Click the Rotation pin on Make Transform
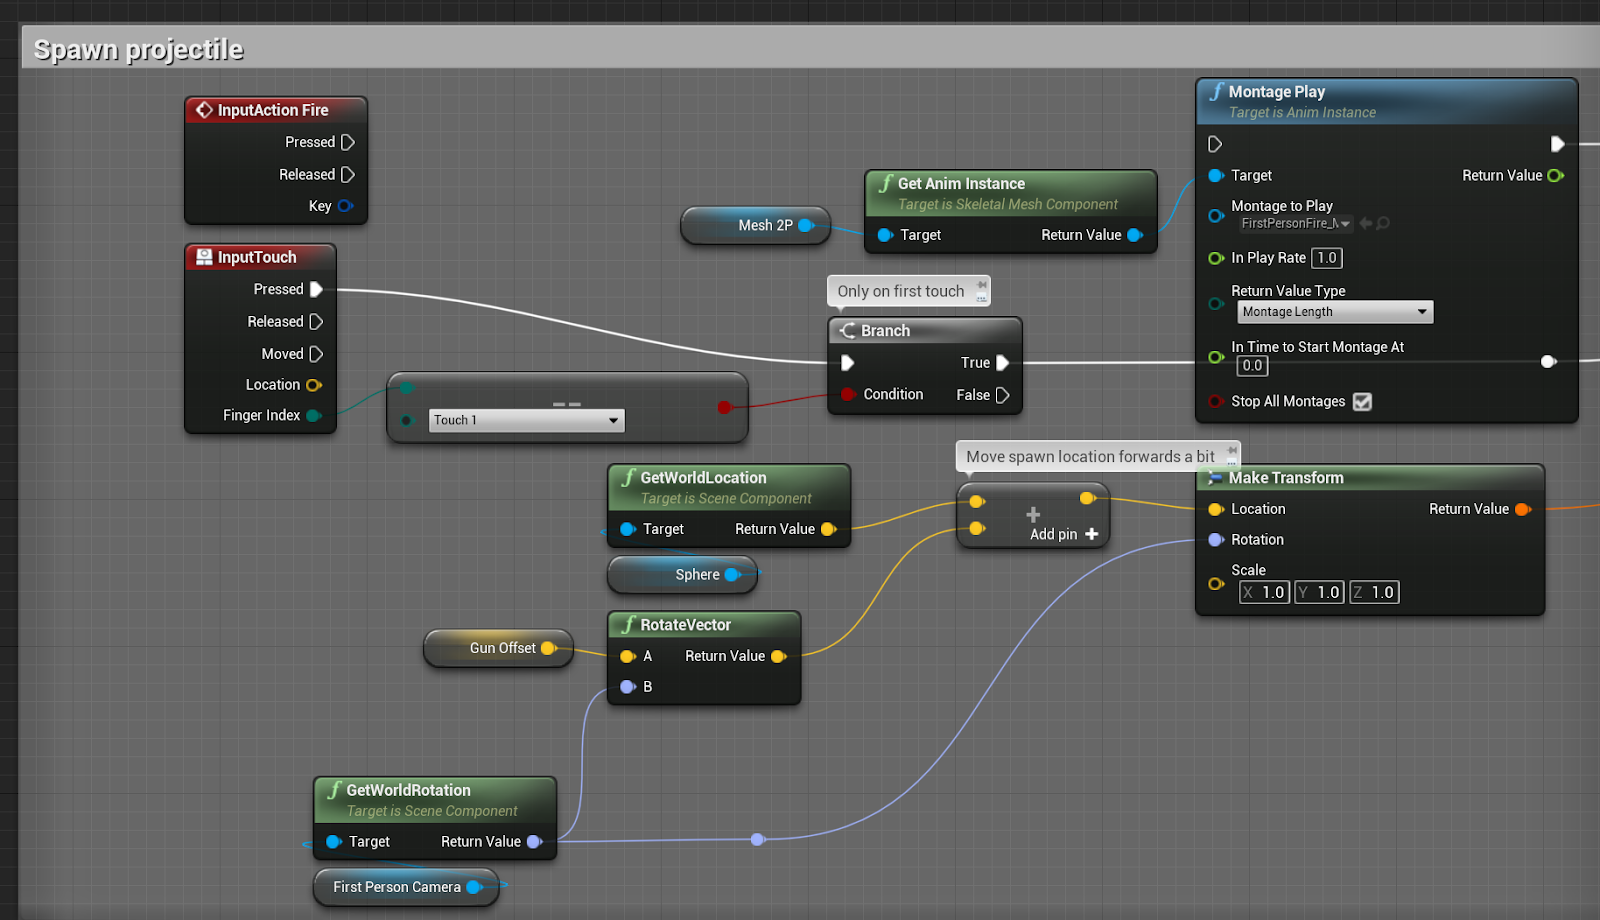The width and height of the screenshot is (1600, 920). pyautogui.click(x=1216, y=540)
